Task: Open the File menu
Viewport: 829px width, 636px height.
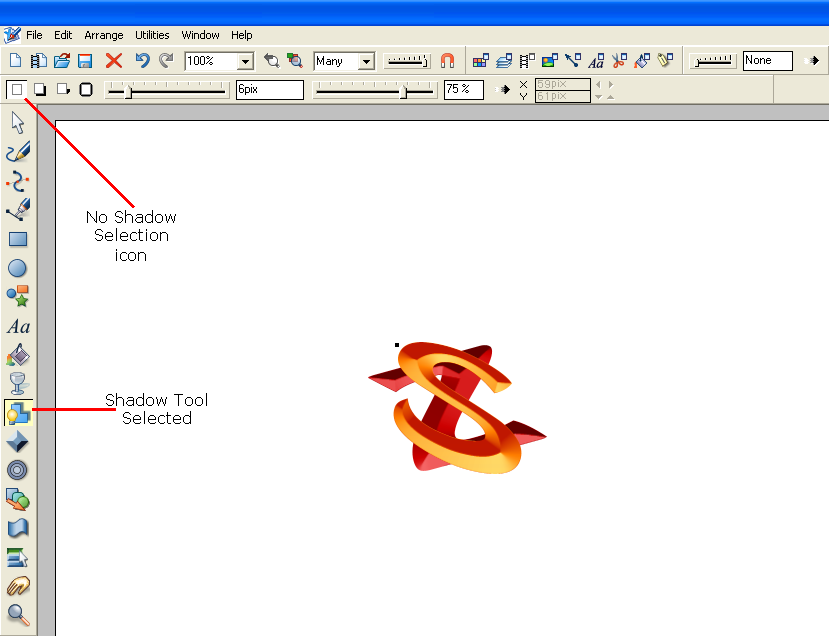Action: 34,35
